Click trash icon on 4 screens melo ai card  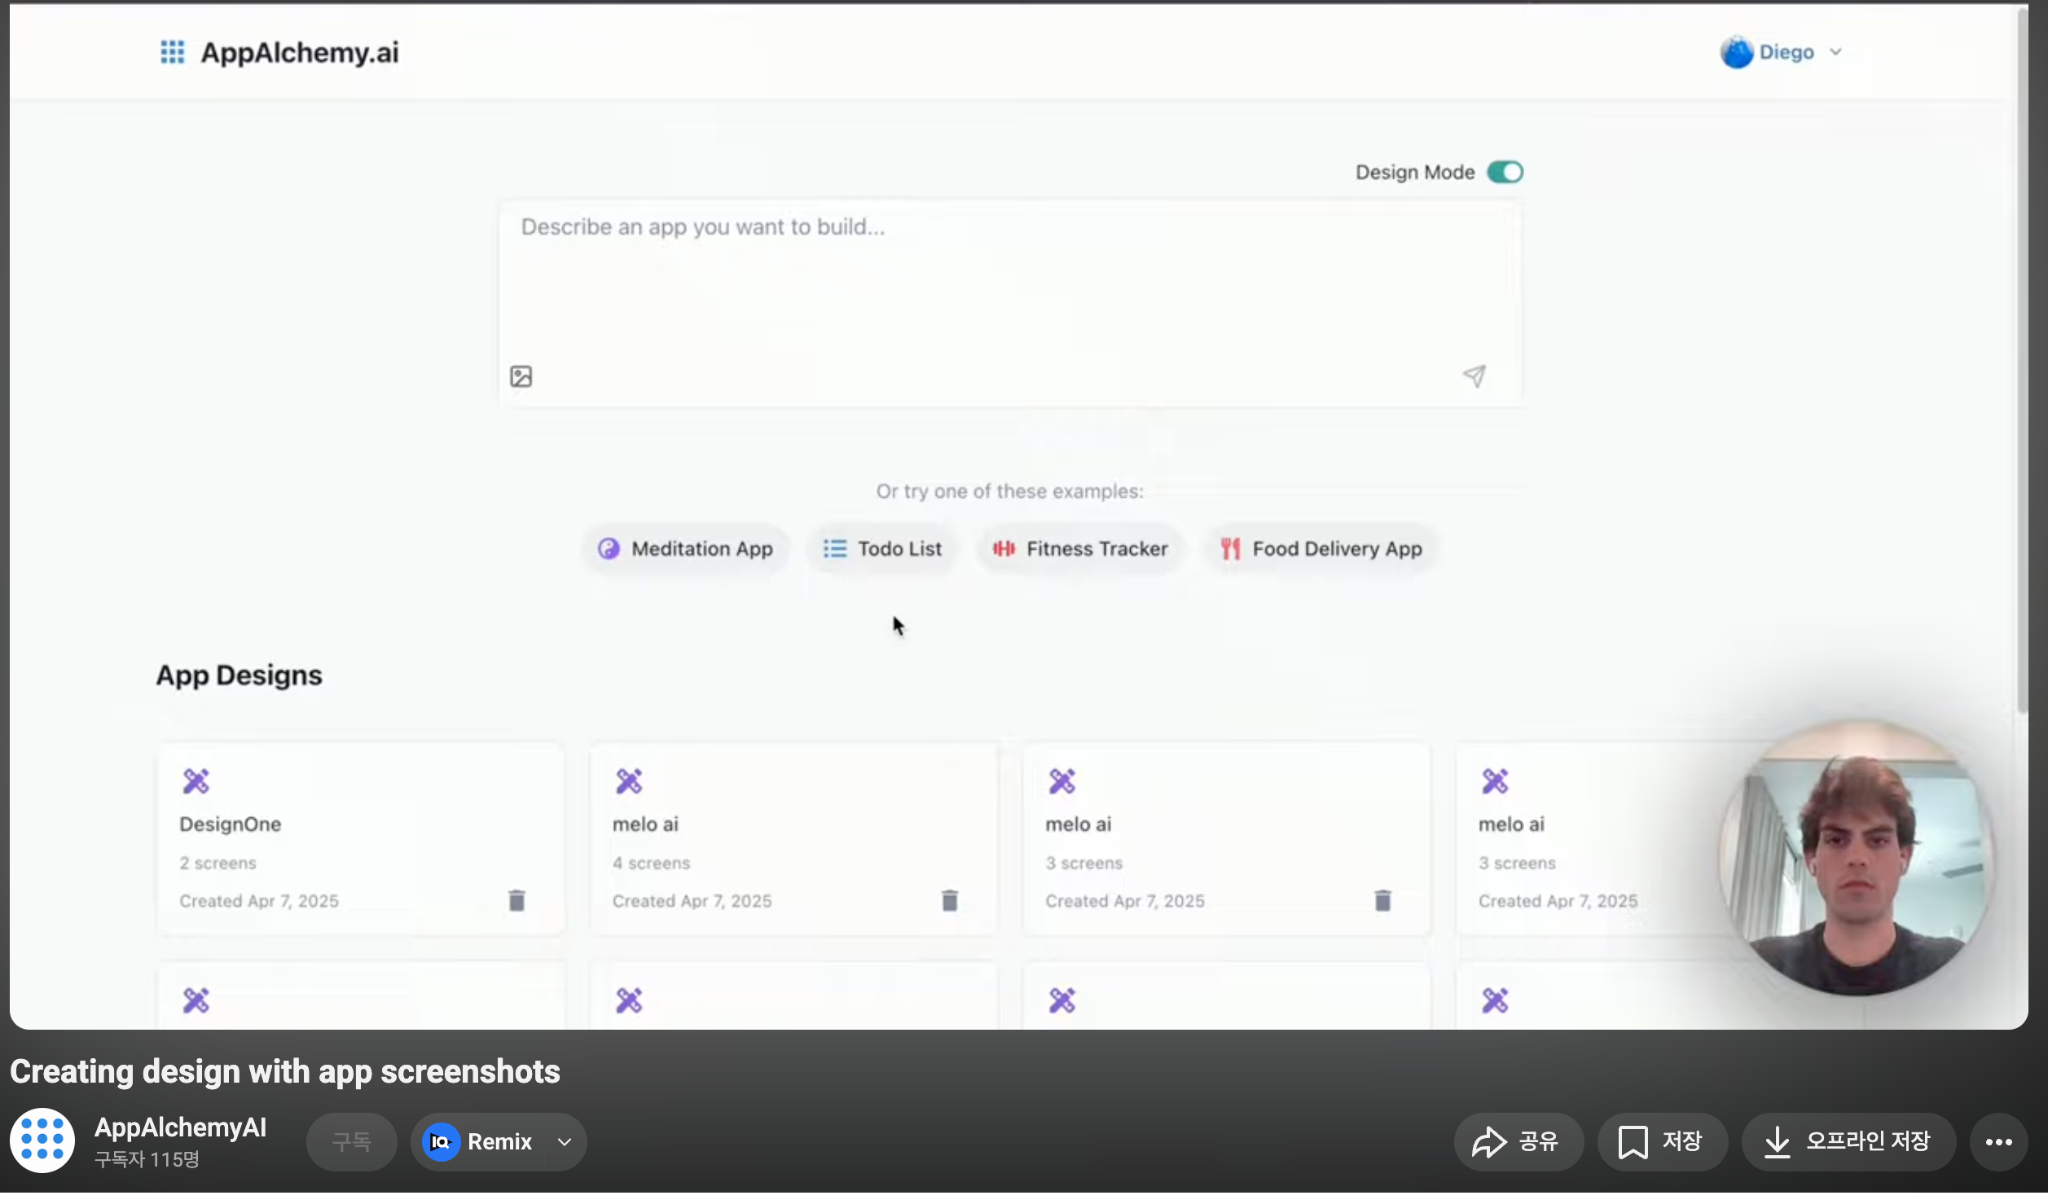[949, 900]
